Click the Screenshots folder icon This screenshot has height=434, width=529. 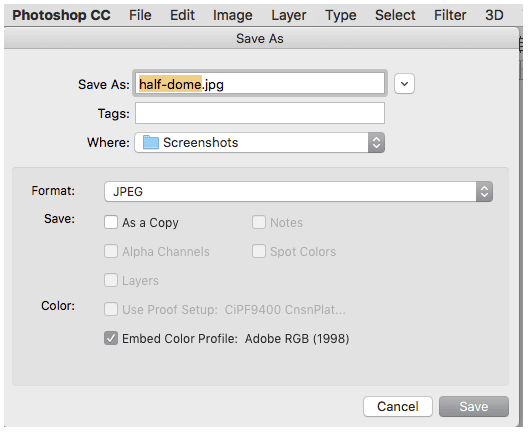click(x=150, y=143)
